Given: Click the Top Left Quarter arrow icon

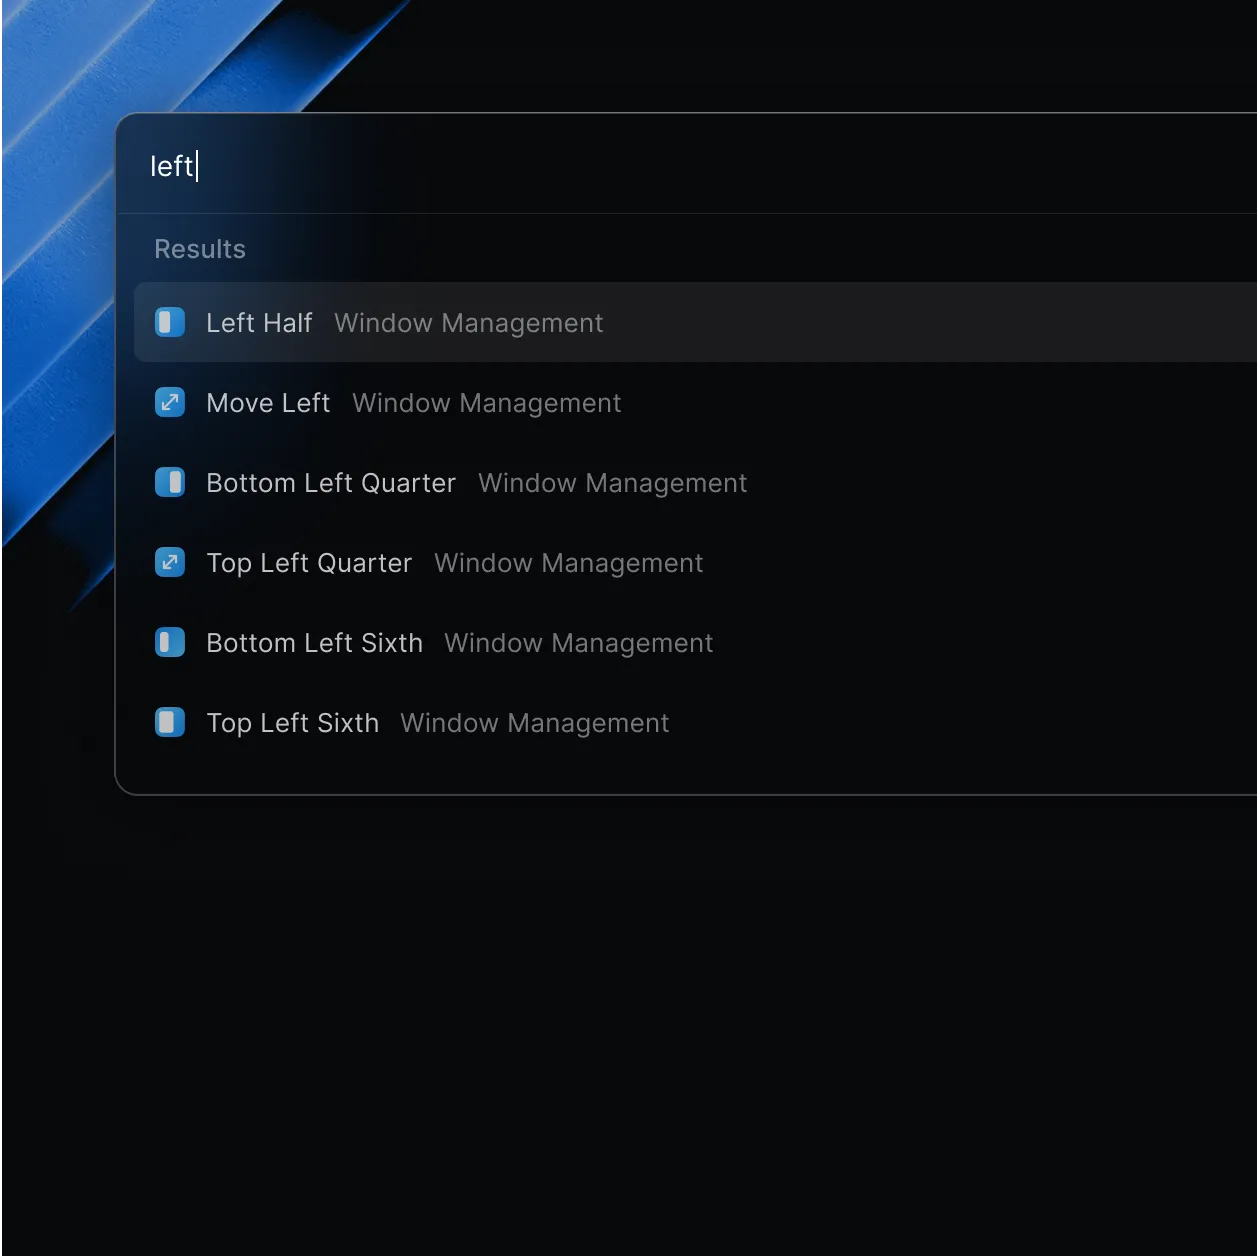Looking at the screenshot, I should click(170, 562).
